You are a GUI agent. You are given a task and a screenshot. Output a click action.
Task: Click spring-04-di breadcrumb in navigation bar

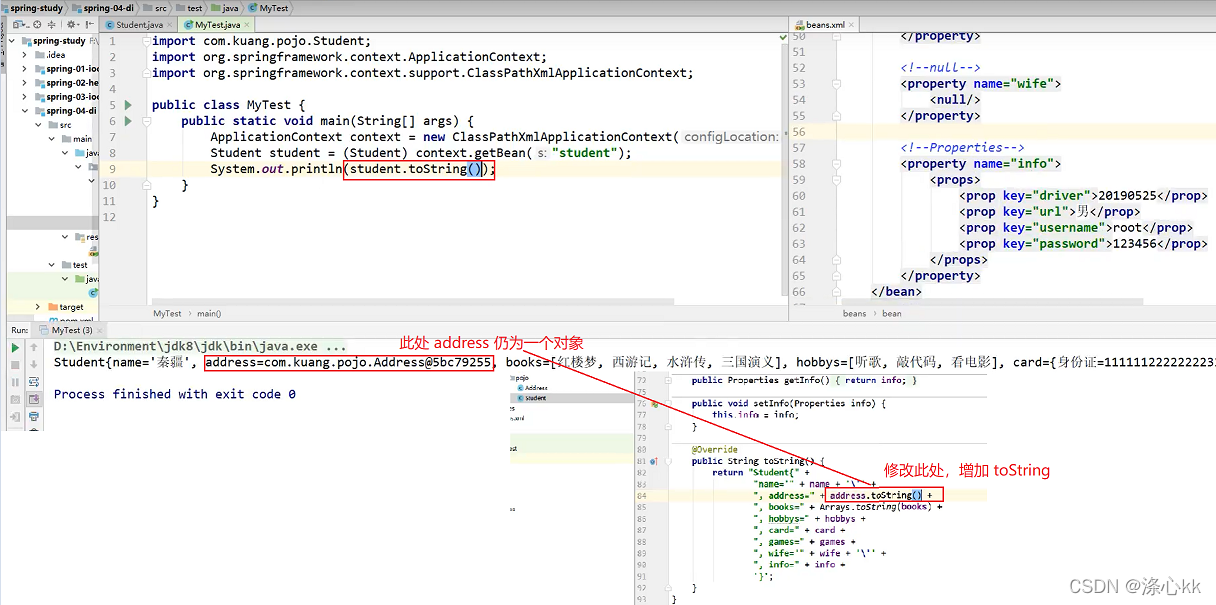(x=107, y=8)
